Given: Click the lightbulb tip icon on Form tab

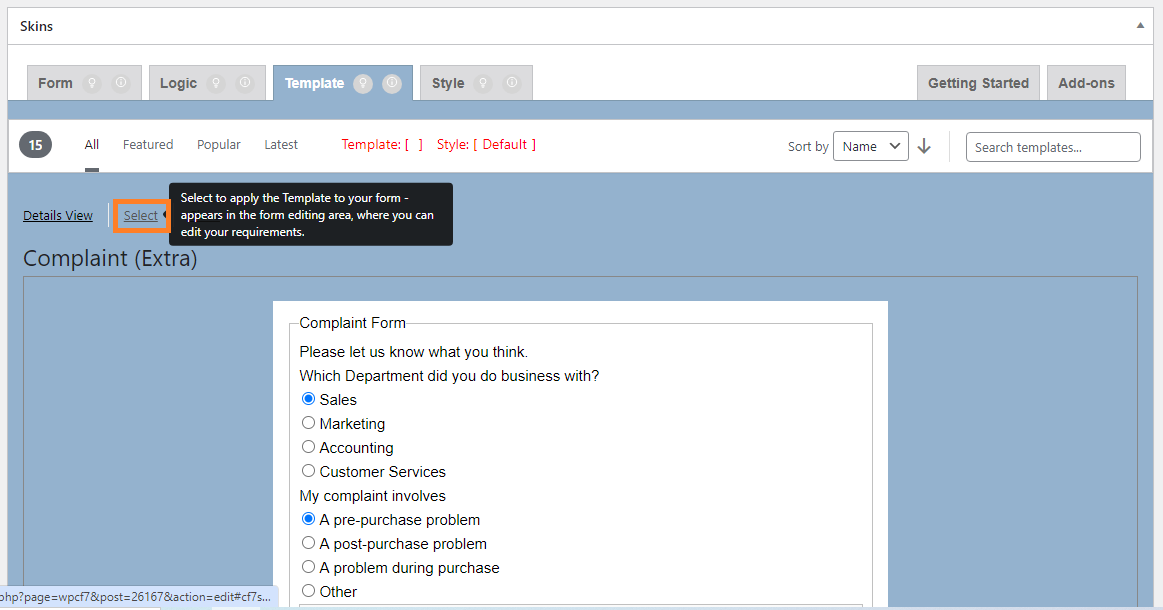Looking at the screenshot, I should (92, 83).
